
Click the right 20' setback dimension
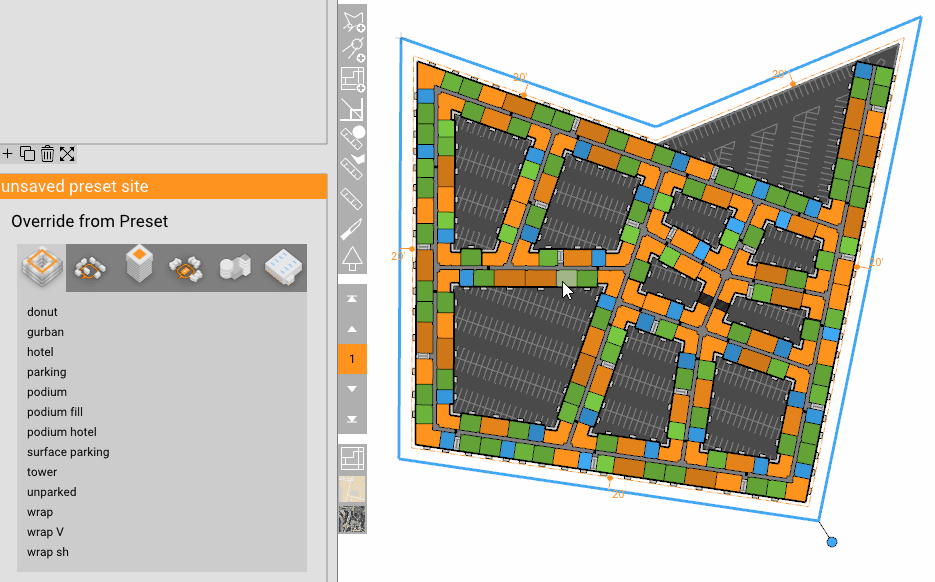[875, 262]
